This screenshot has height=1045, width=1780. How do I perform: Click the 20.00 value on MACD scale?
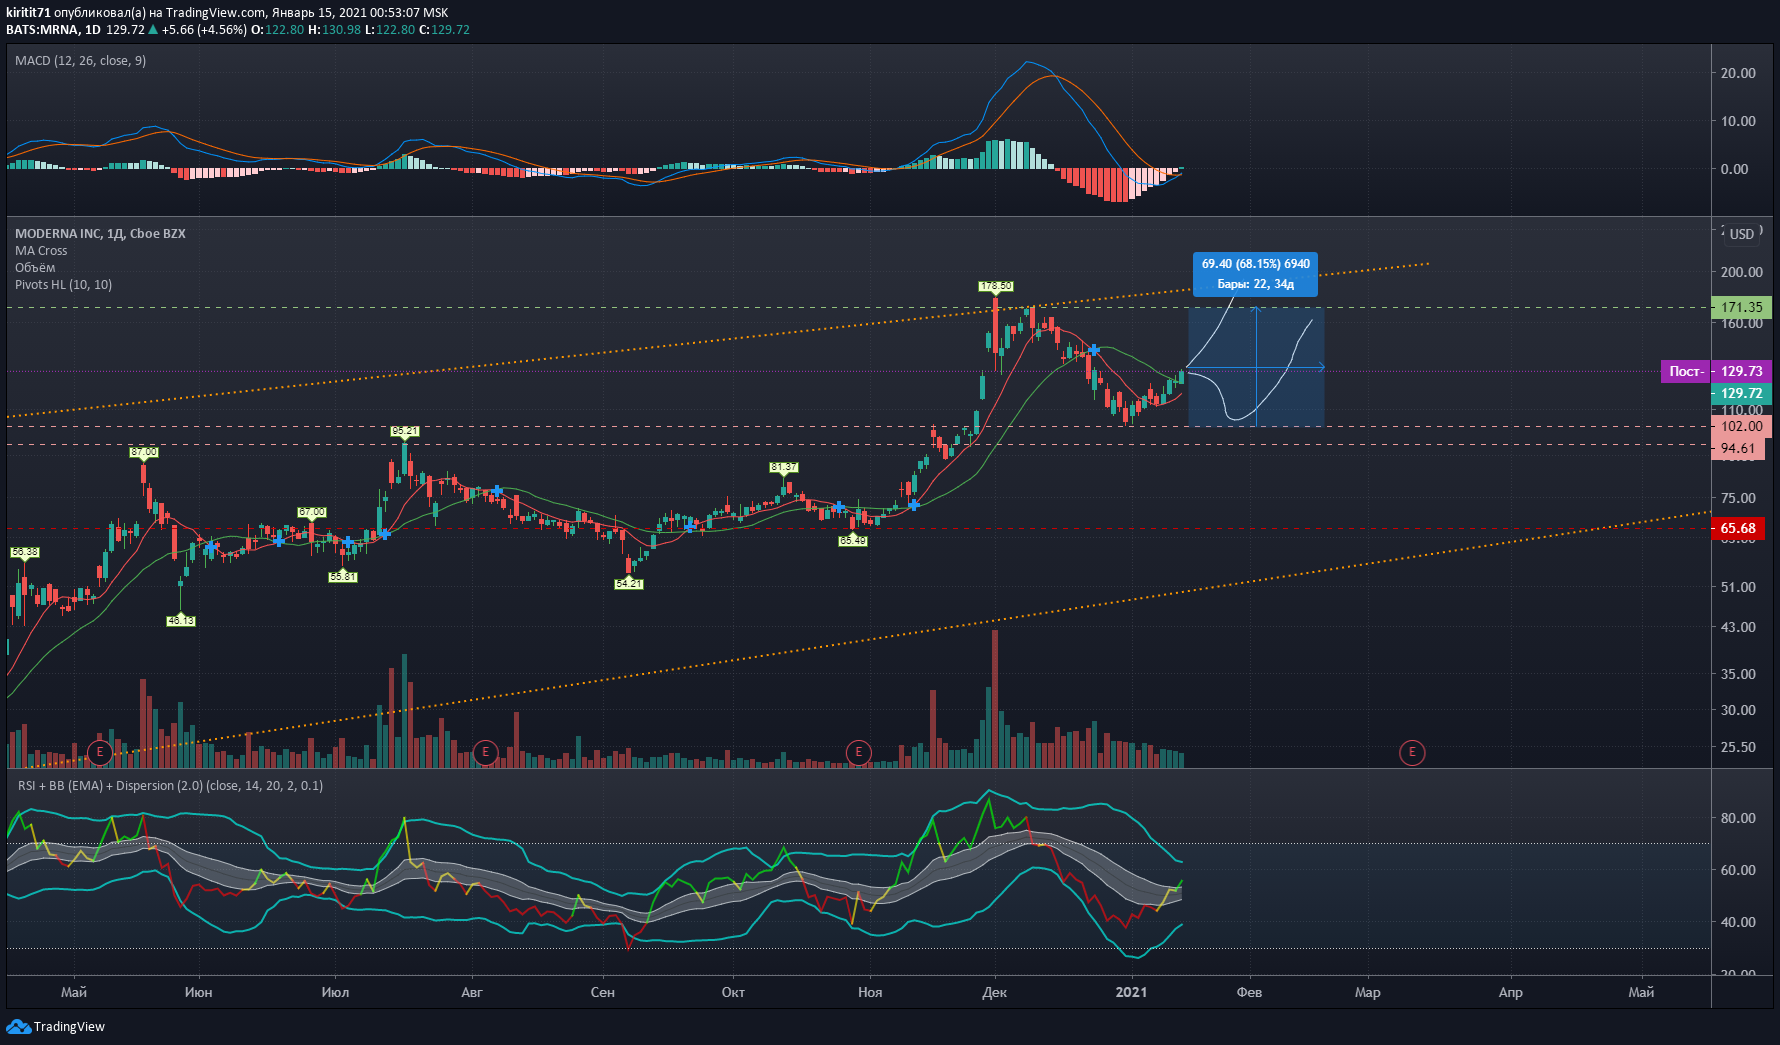(x=1738, y=73)
